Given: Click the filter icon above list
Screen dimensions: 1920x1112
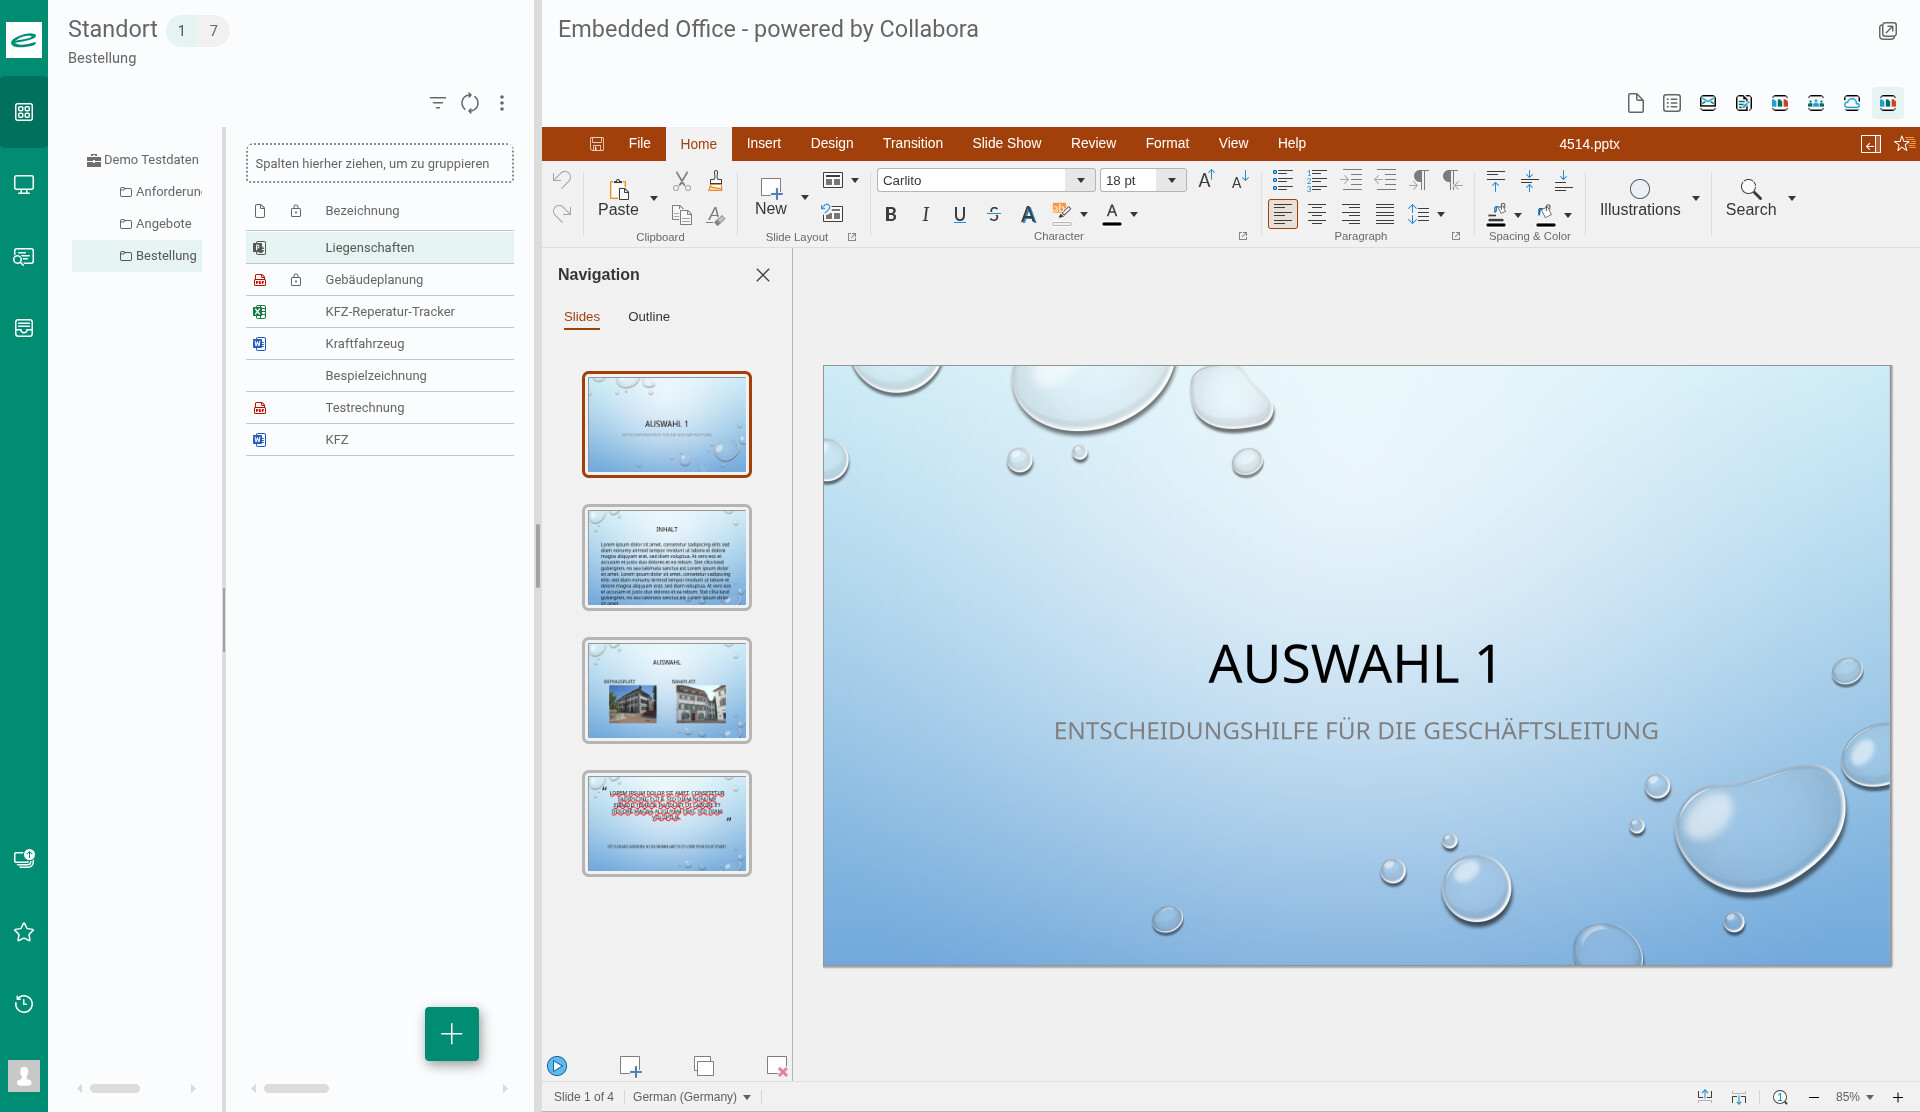Looking at the screenshot, I should 437,103.
